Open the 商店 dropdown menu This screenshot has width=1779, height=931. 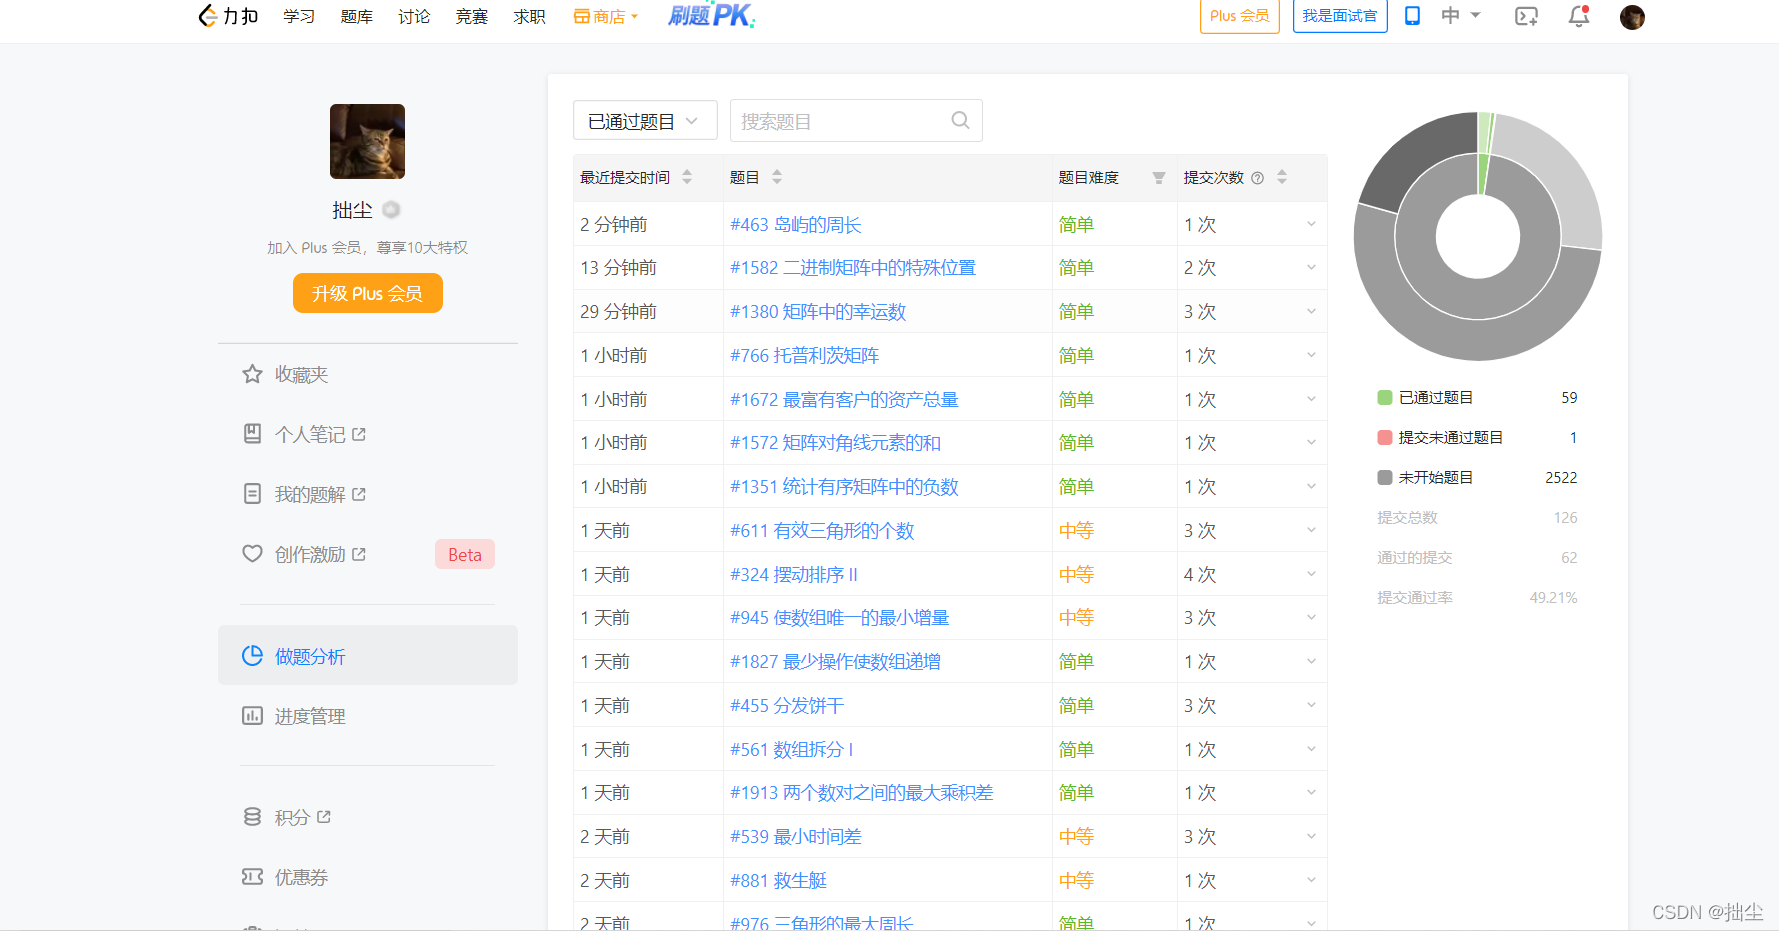coord(605,16)
